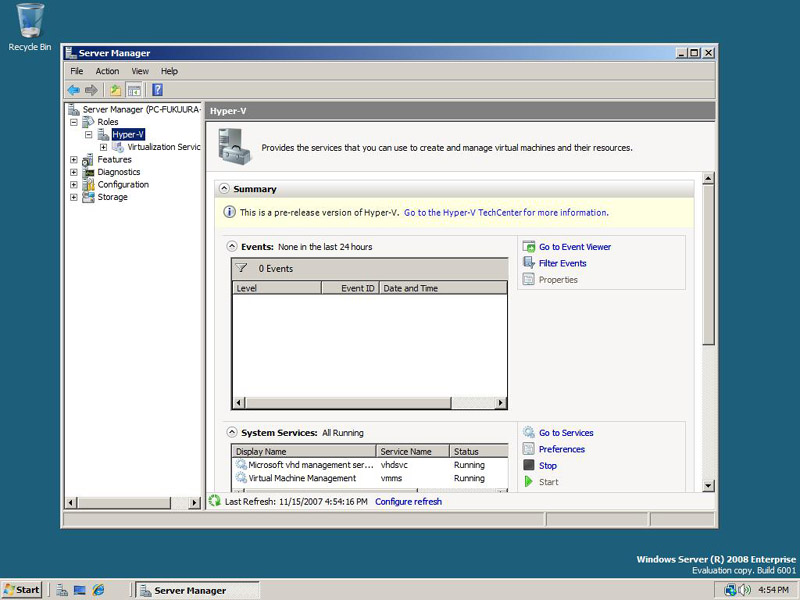
Task: Sort events by the Event ID column
Action: [351, 288]
